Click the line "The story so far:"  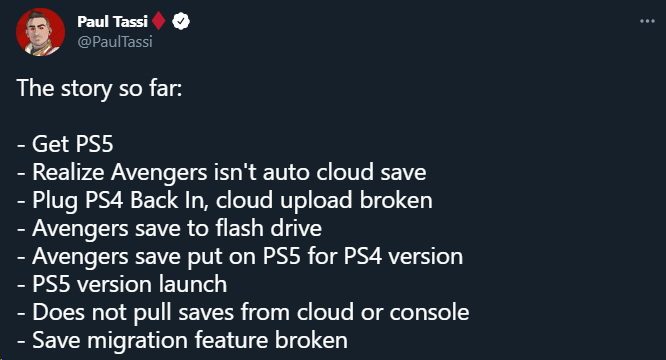99,89
